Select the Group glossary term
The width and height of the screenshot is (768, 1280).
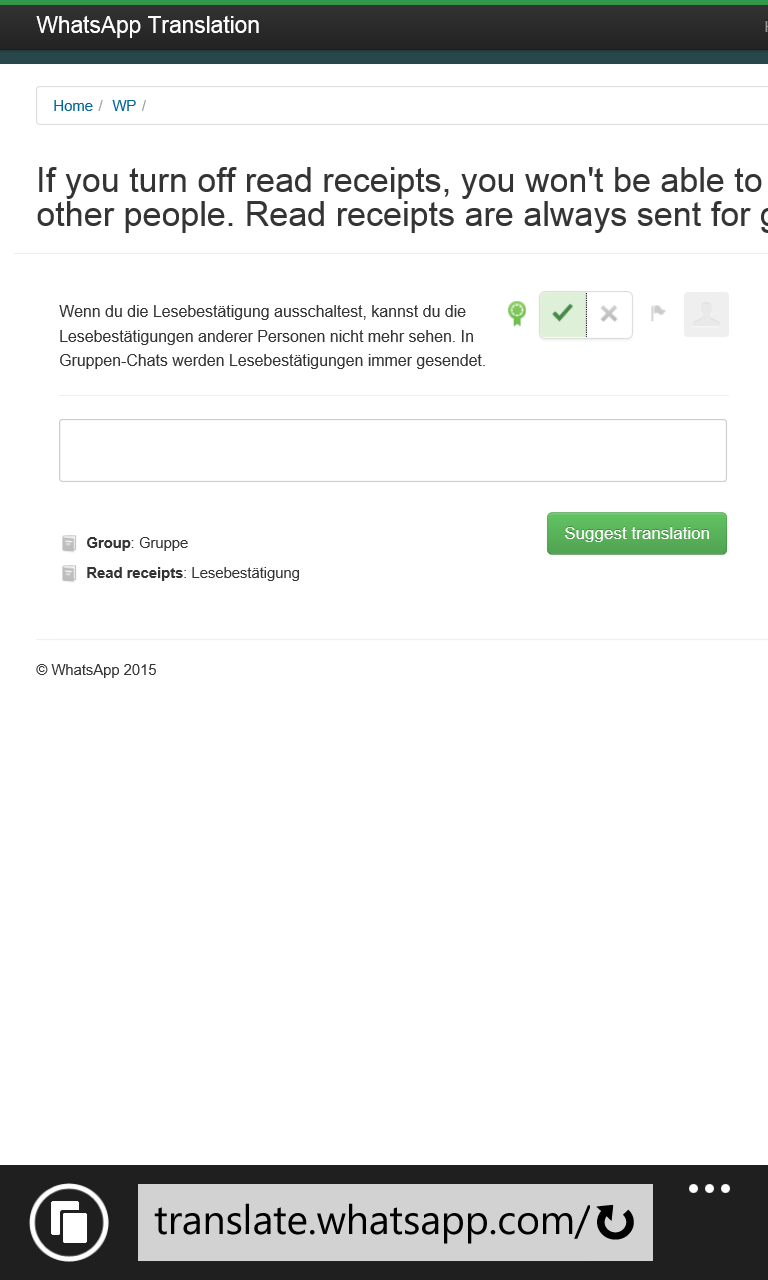click(x=109, y=543)
